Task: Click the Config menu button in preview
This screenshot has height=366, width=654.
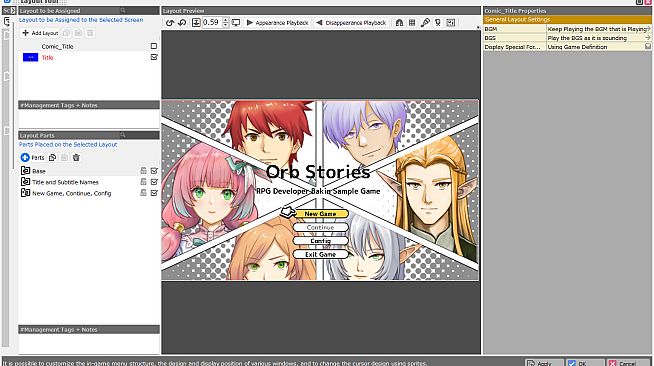Action: (x=320, y=241)
